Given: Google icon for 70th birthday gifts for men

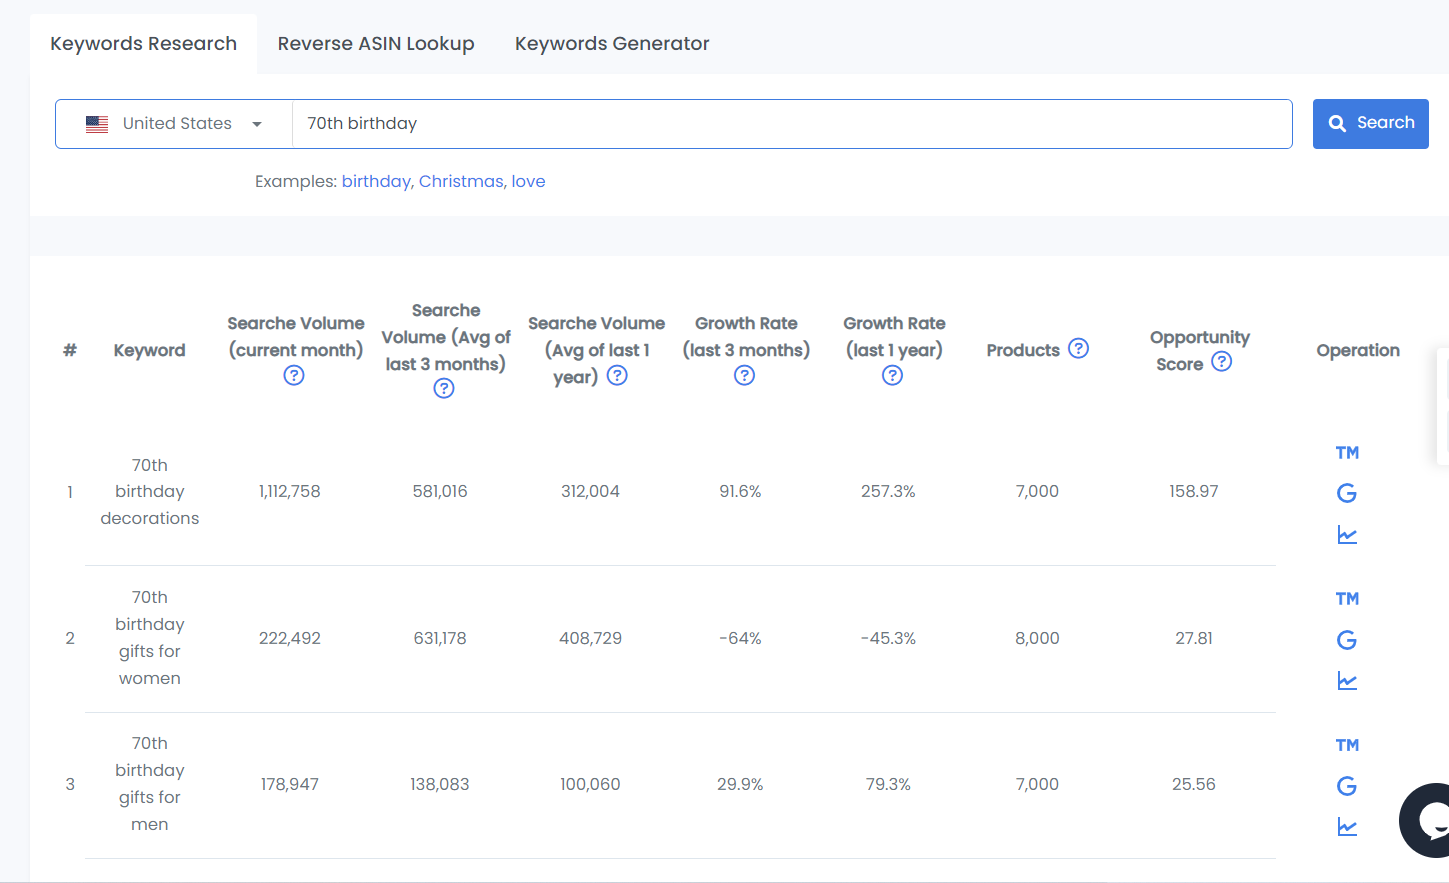Looking at the screenshot, I should 1347,786.
